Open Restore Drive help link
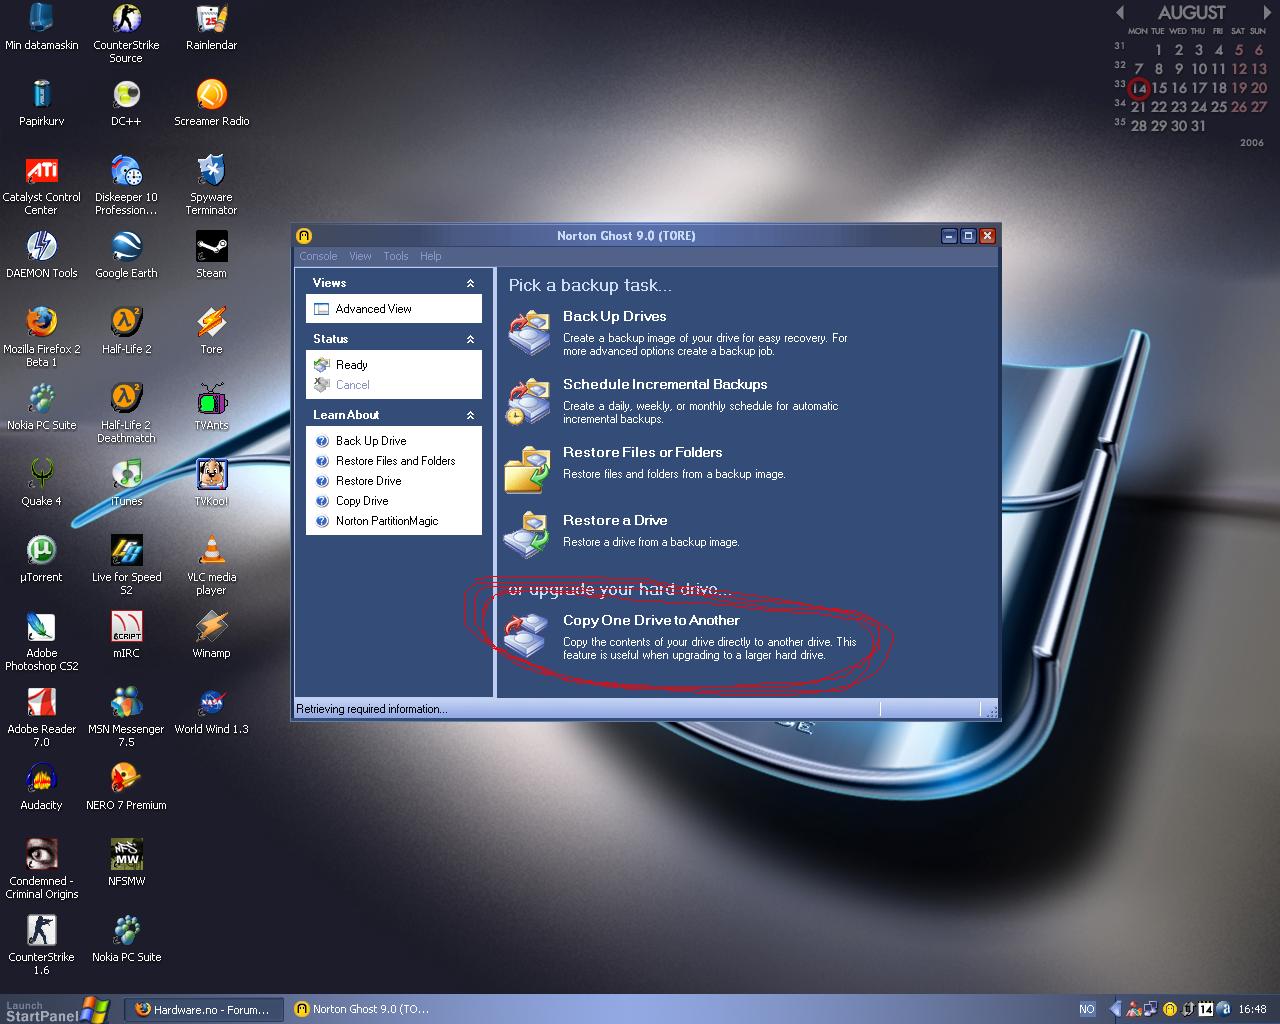 368,481
